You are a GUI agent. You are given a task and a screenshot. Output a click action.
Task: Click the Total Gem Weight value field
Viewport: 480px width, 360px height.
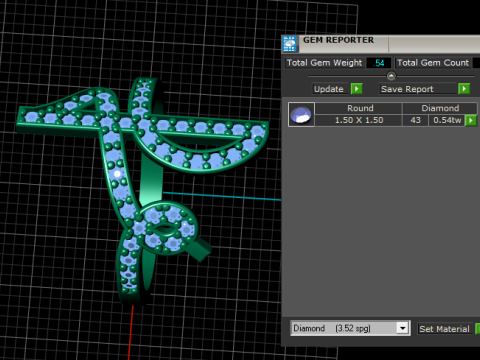point(379,63)
